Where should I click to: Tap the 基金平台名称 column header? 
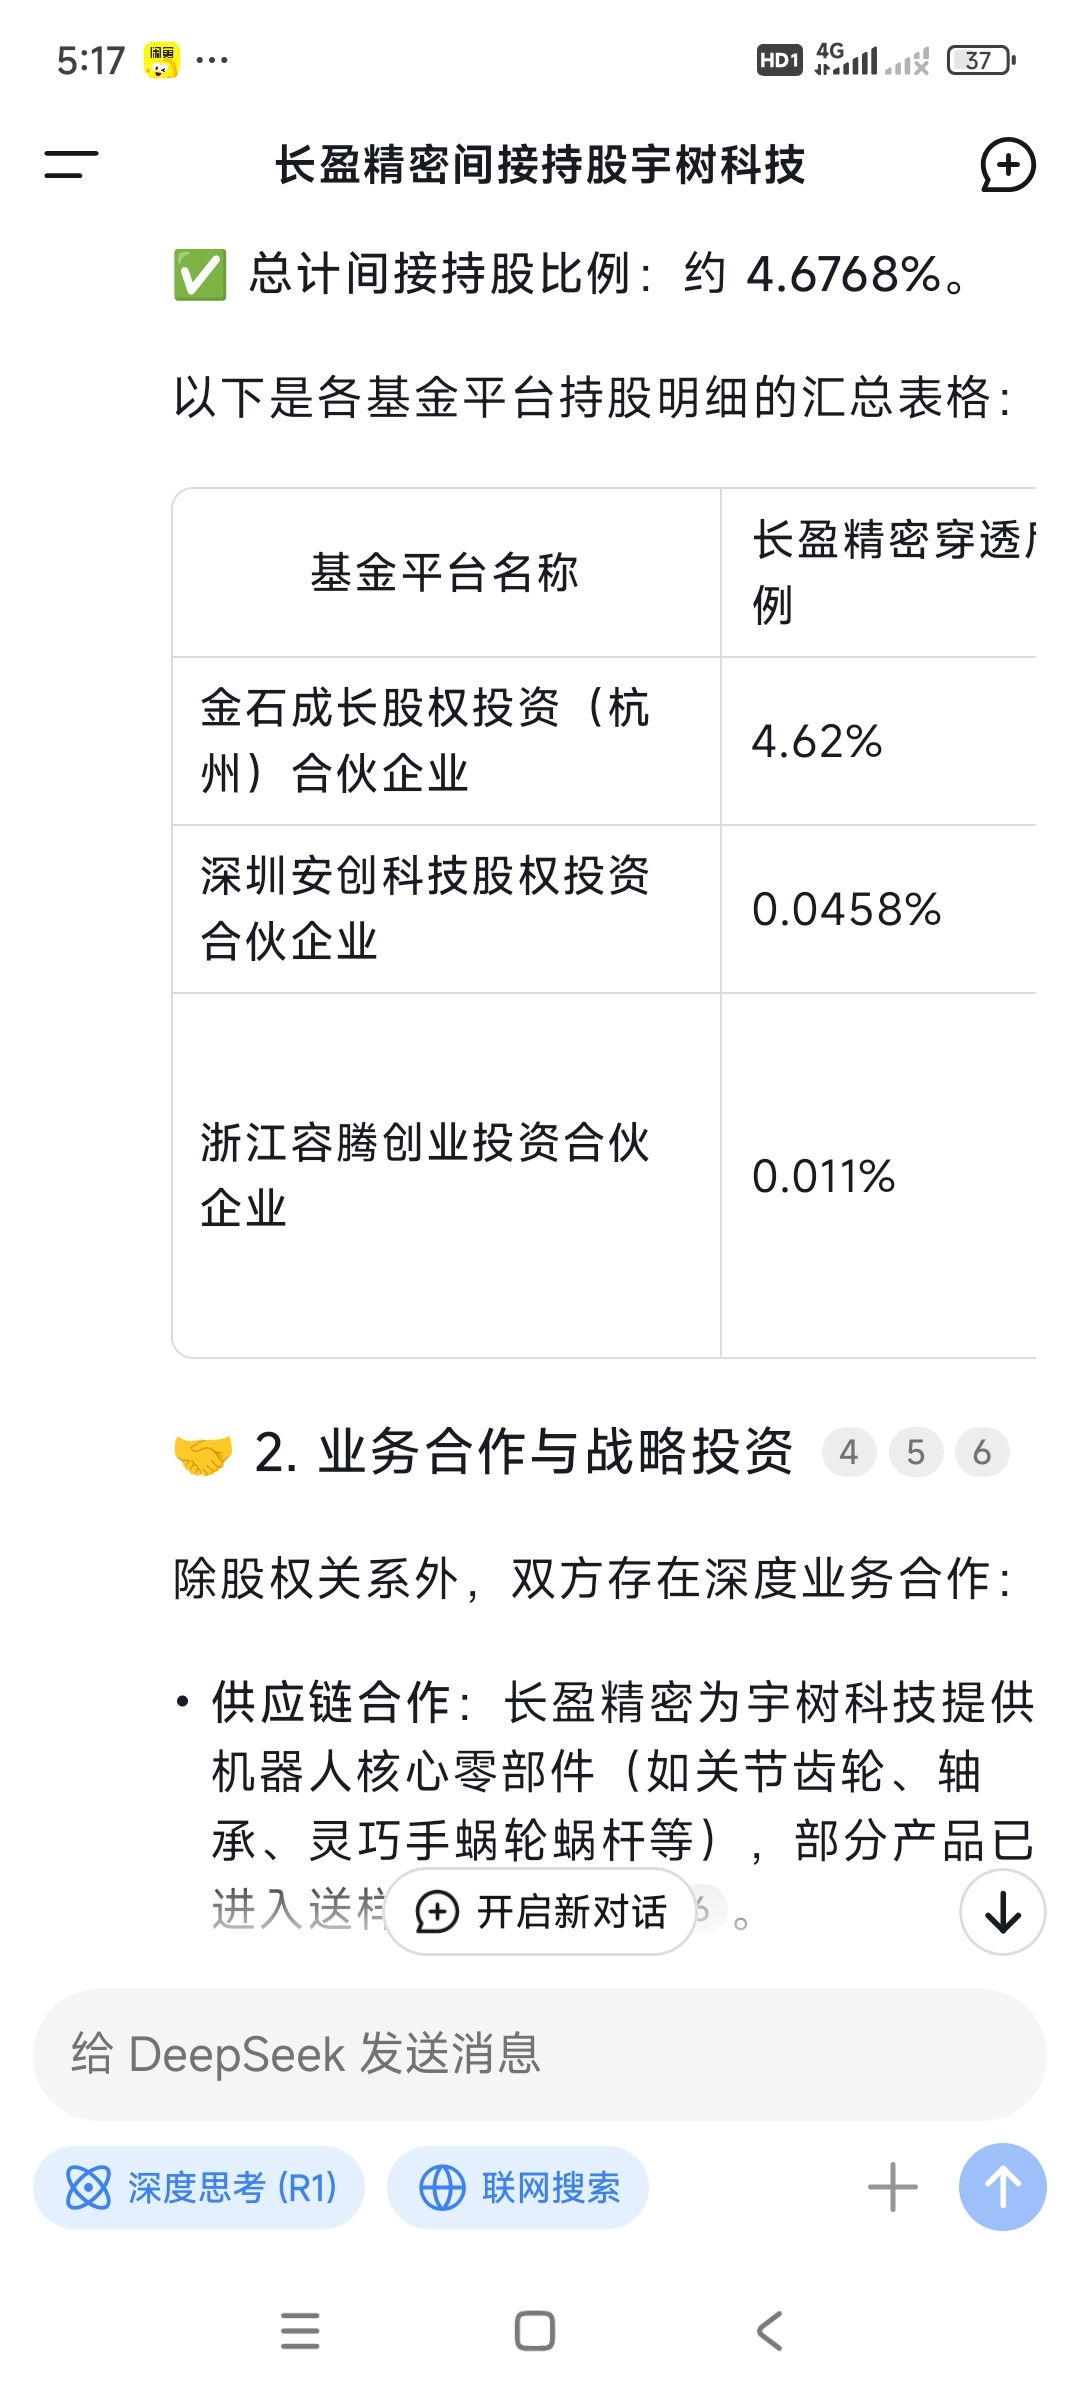click(x=446, y=573)
